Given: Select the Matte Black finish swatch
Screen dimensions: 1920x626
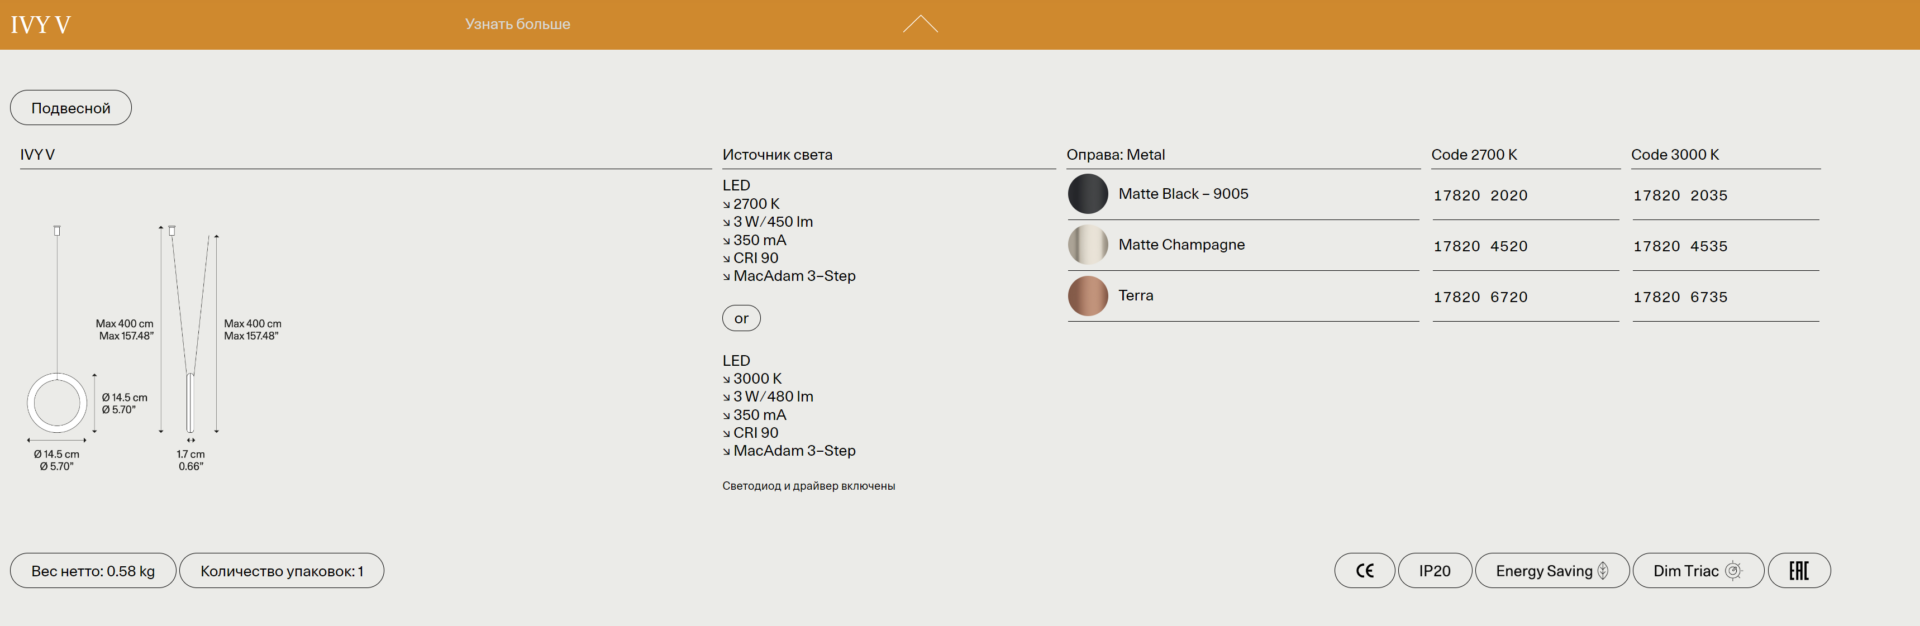Looking at the screenshot, I should (x=1087, y=194).
